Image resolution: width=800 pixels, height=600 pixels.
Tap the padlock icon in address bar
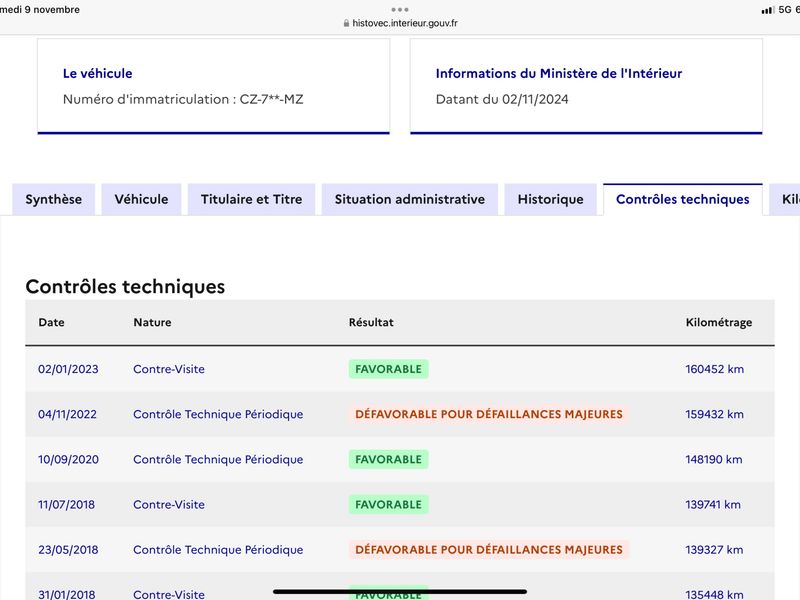346,23
